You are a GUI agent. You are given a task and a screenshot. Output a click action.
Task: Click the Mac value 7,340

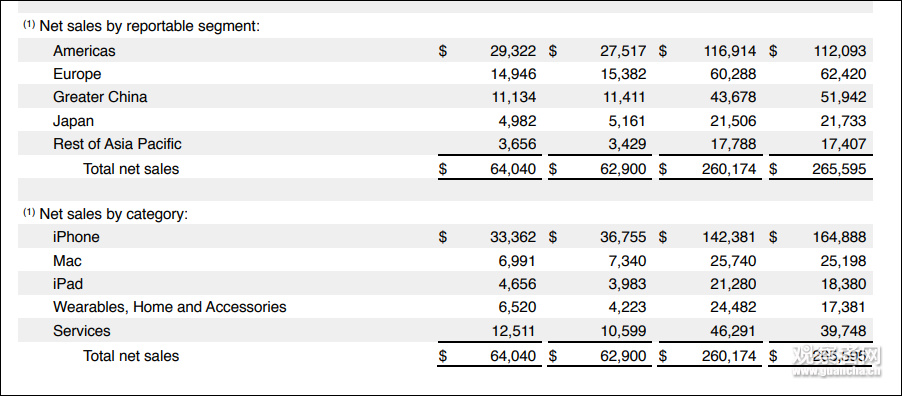(x=628, y=261)
